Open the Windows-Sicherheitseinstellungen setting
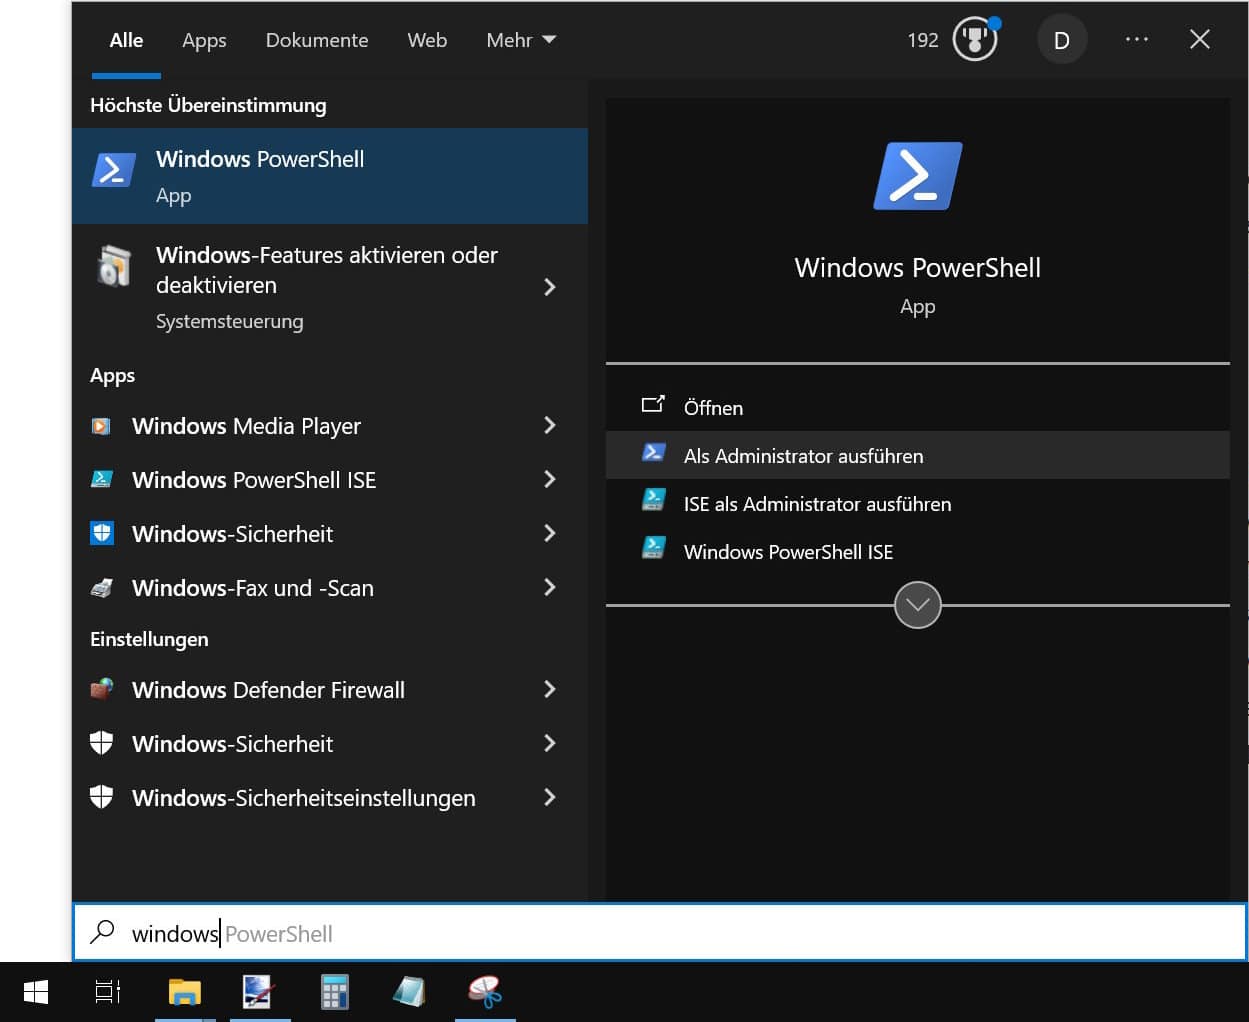1249x1022 pixels. coord(330,798)
